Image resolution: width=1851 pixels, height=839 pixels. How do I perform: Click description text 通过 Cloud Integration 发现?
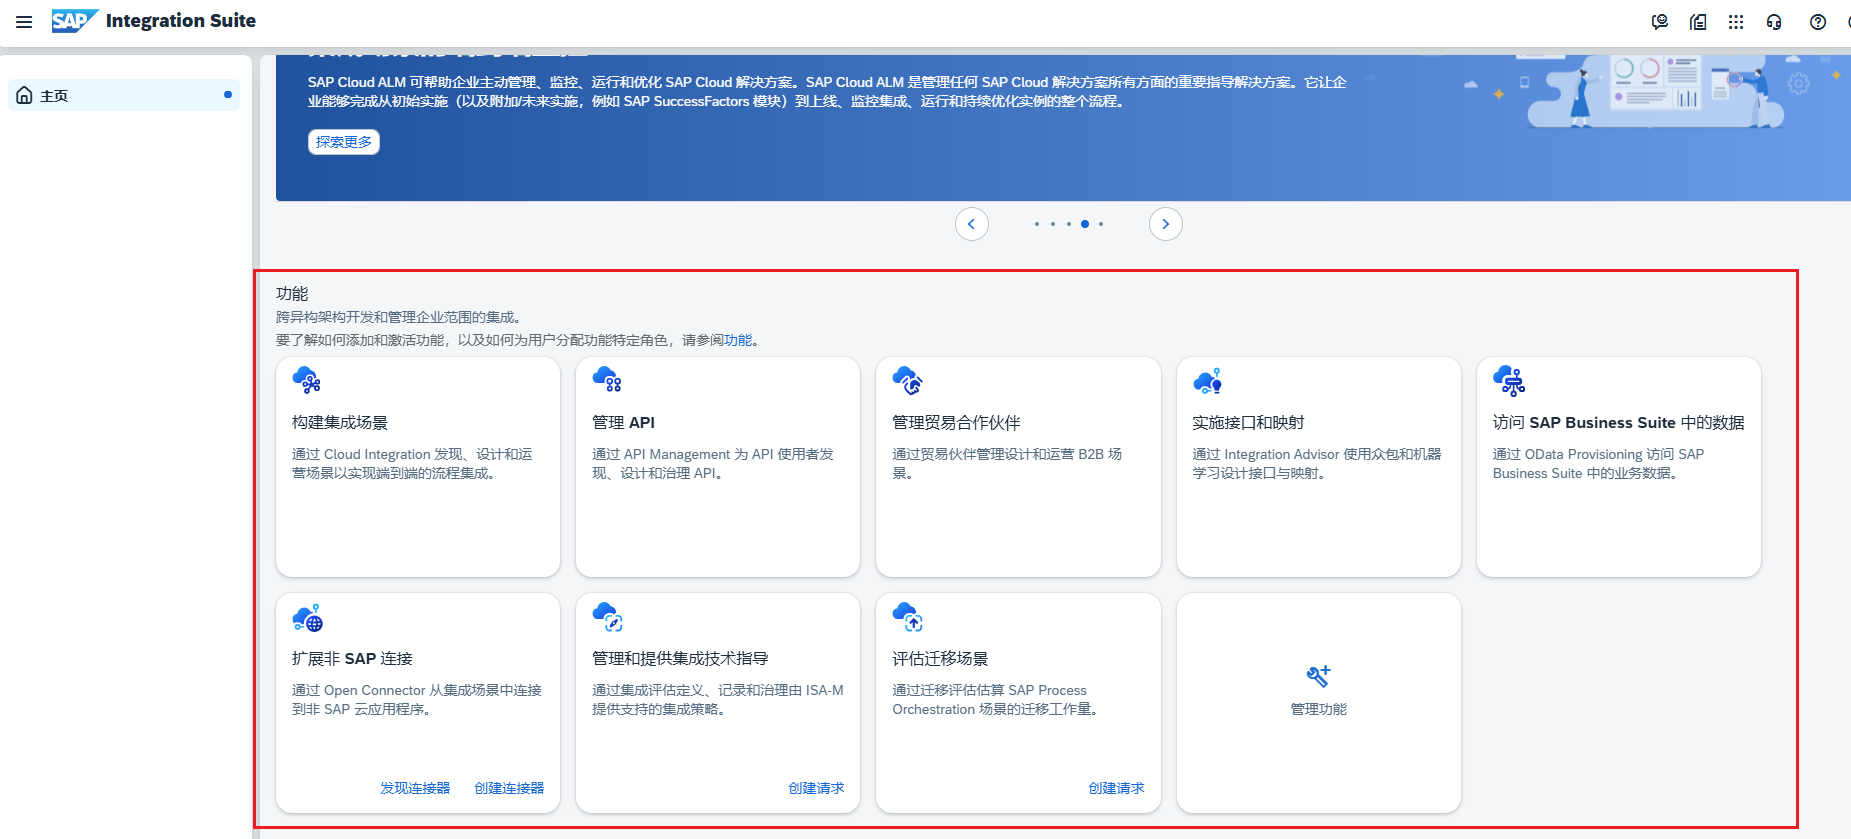pyautogui.click(x=412, y=464)
